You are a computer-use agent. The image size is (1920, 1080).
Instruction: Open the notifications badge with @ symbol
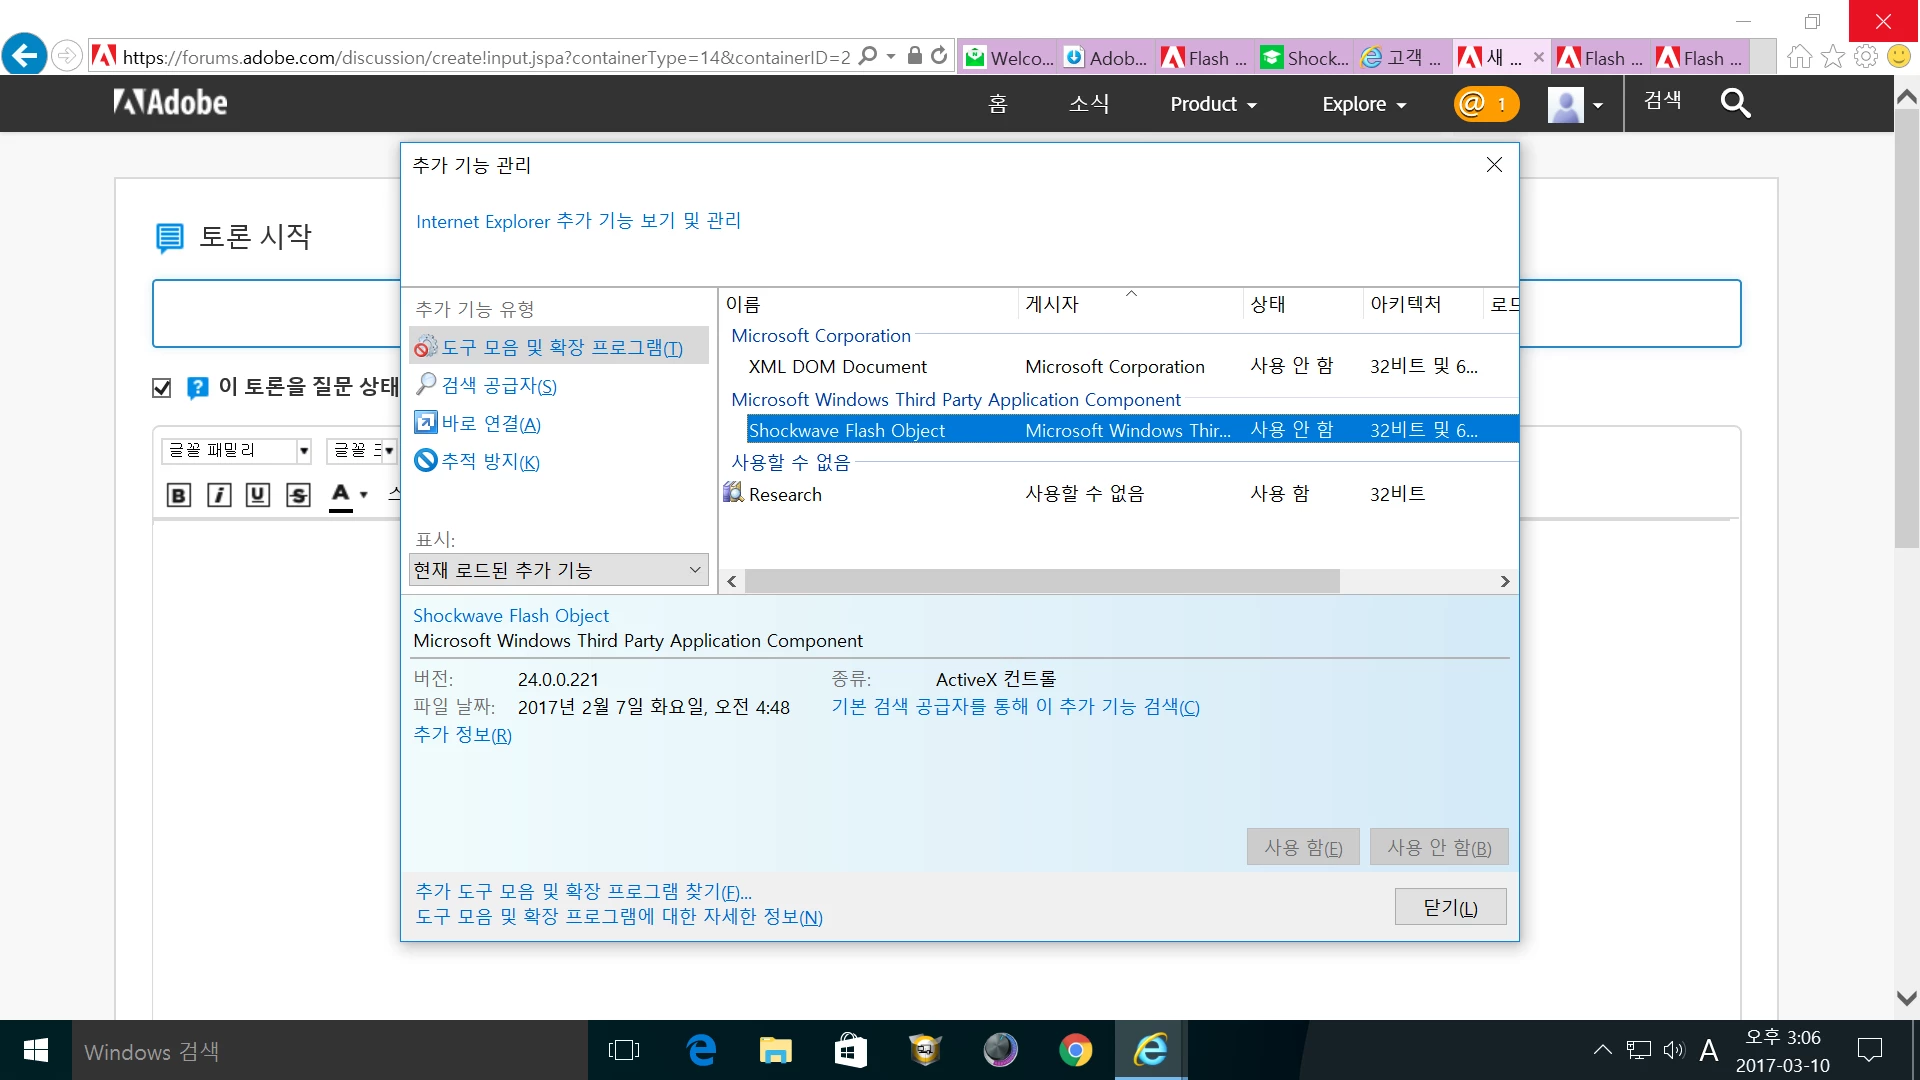pyautogui.click(x=1485, y=104)
